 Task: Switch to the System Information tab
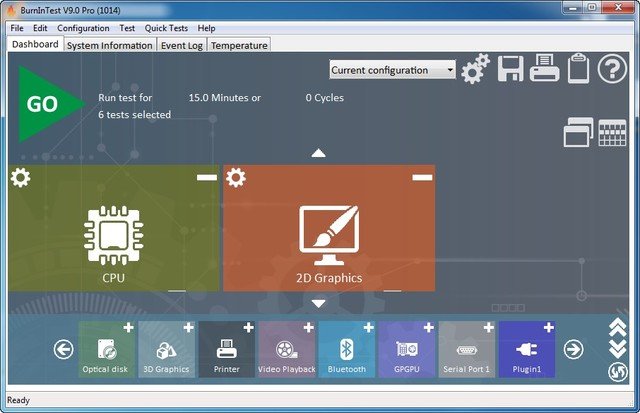pyautogui.click(x=109, y=45)
